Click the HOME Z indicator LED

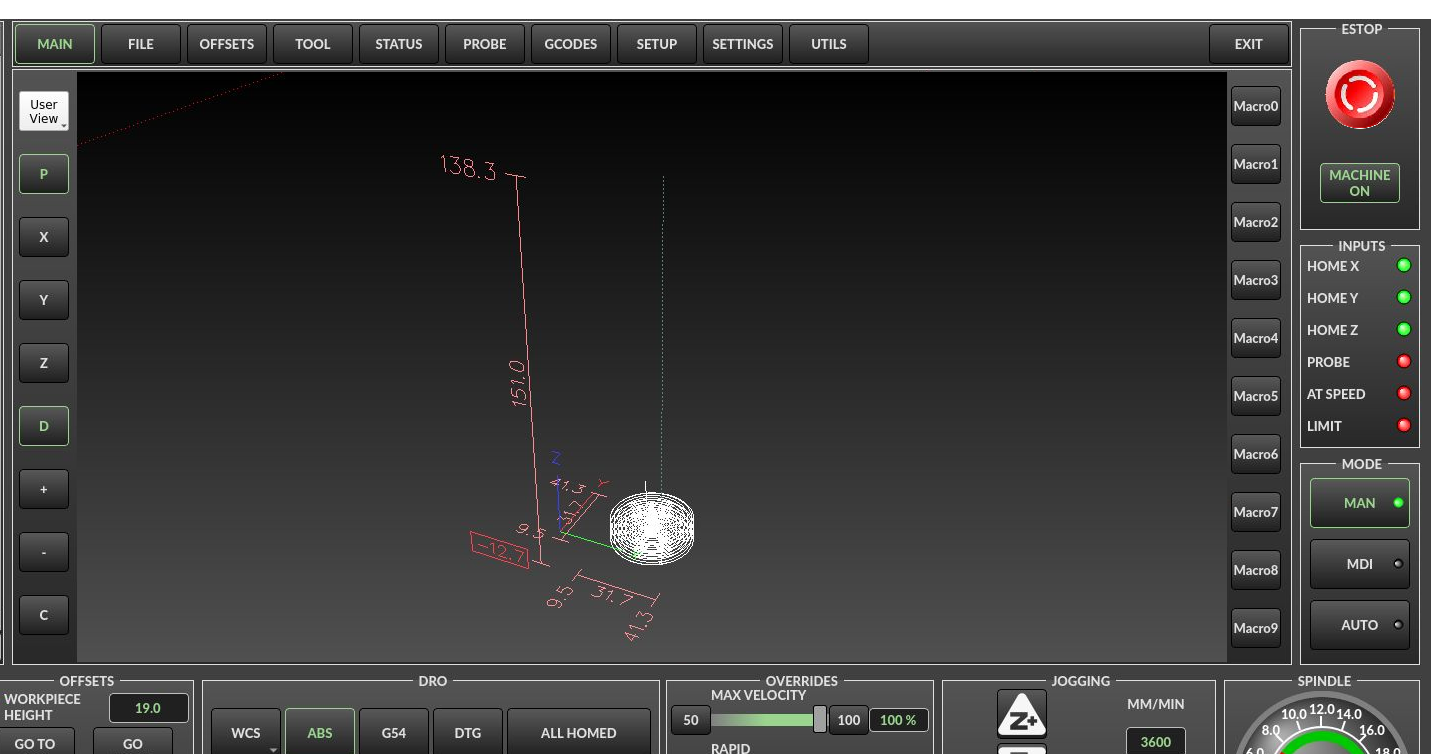1404,330
